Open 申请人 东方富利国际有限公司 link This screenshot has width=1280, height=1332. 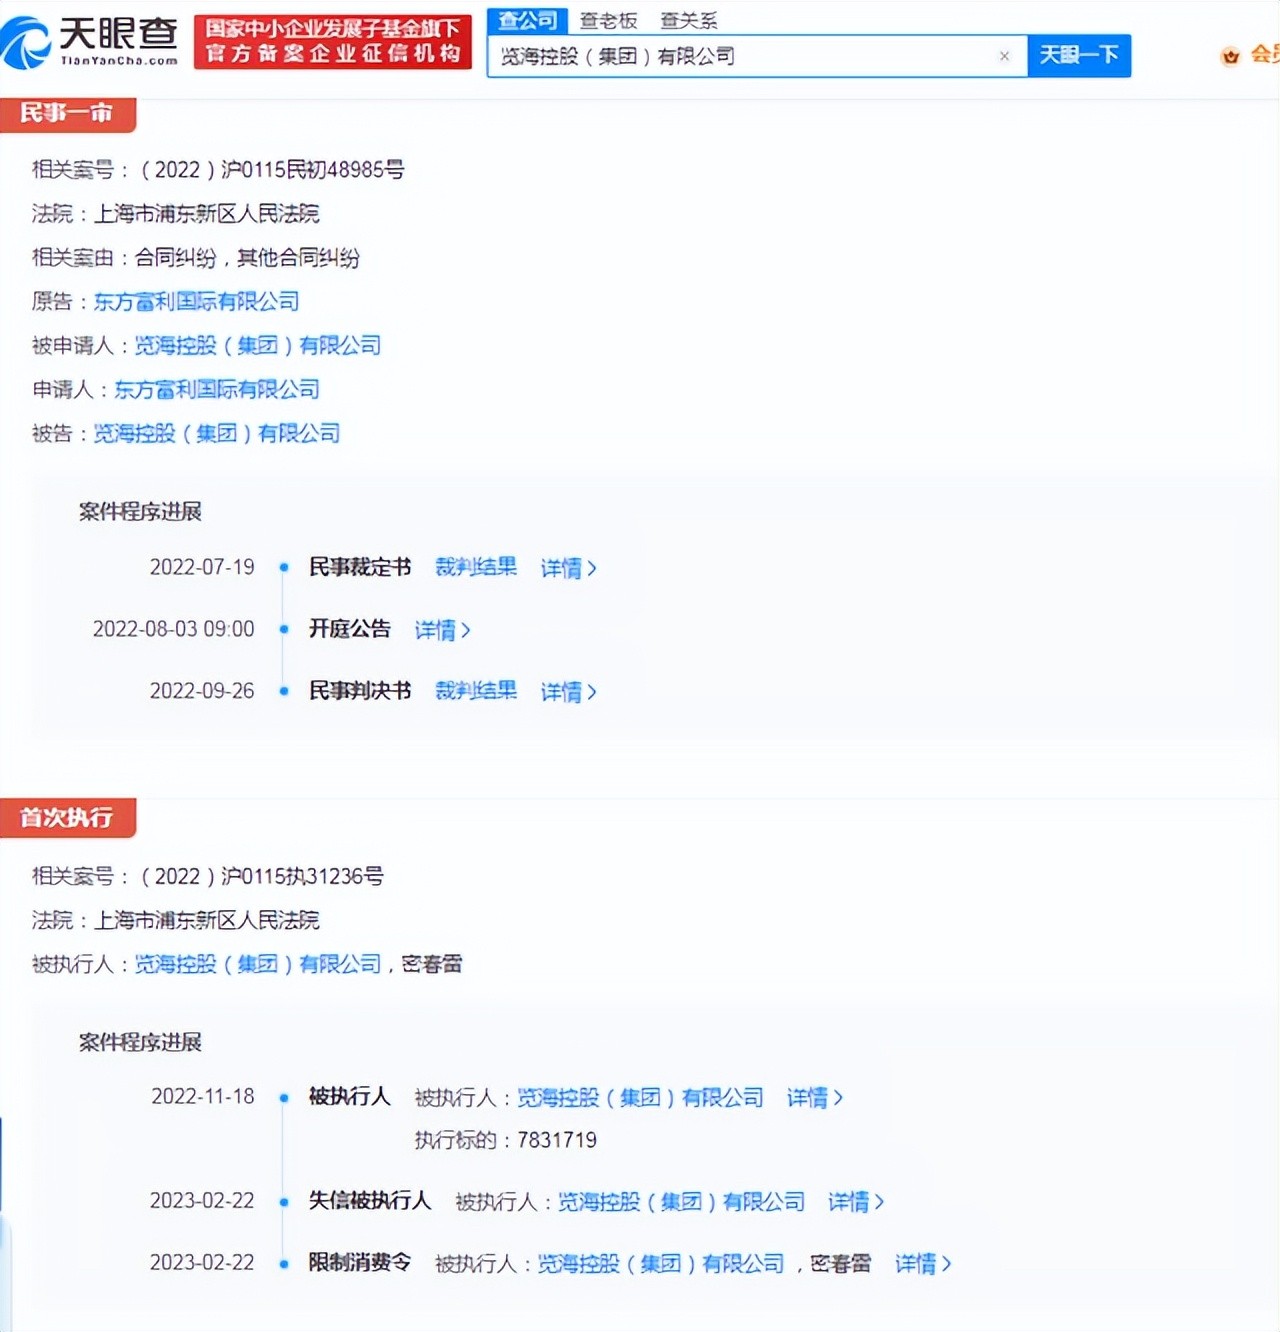pyautogui.click(x=217, y=389)
